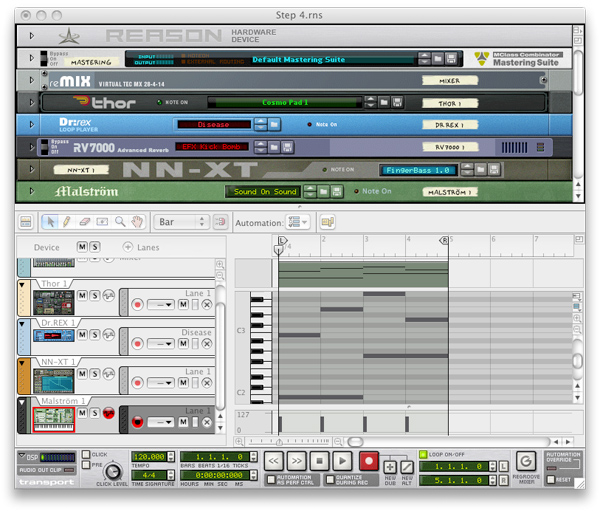Unfold the reMix mixer device
This screenshot has height=511, width=600.
[x=32, y=80]
